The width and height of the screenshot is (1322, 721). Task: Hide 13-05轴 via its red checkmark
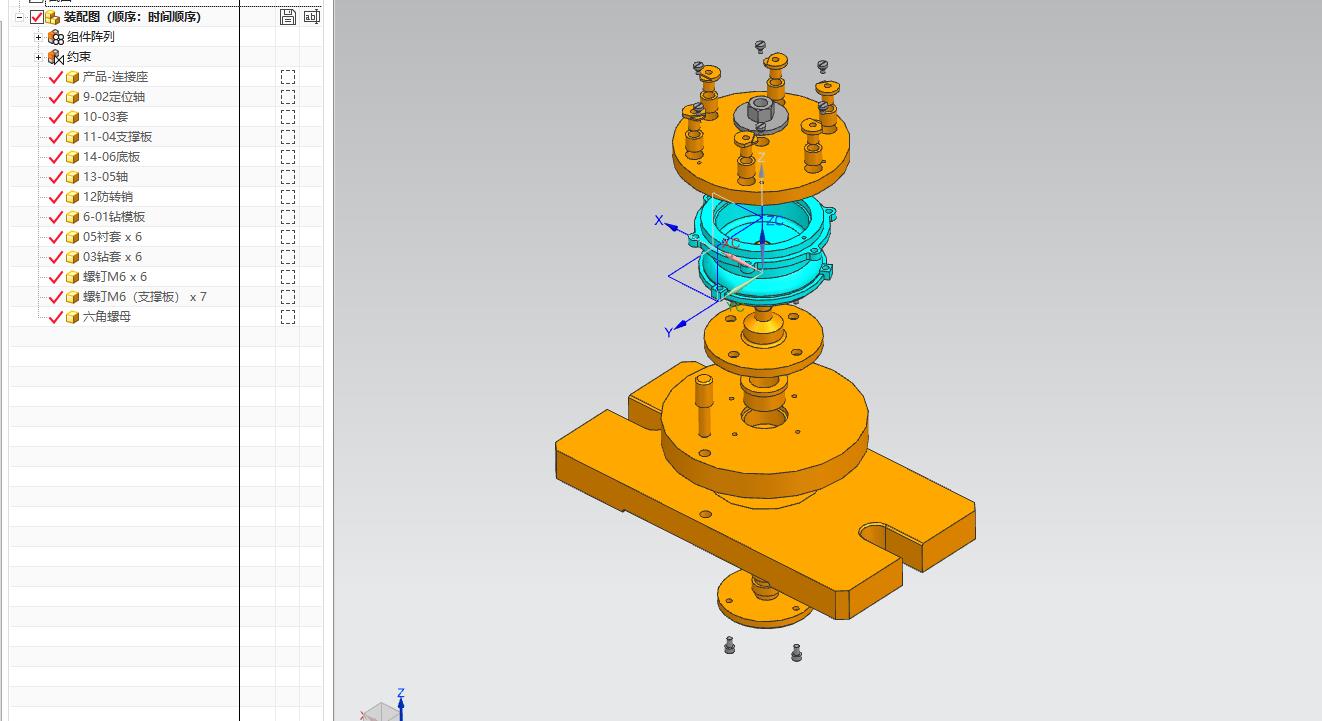click(56, 177)
